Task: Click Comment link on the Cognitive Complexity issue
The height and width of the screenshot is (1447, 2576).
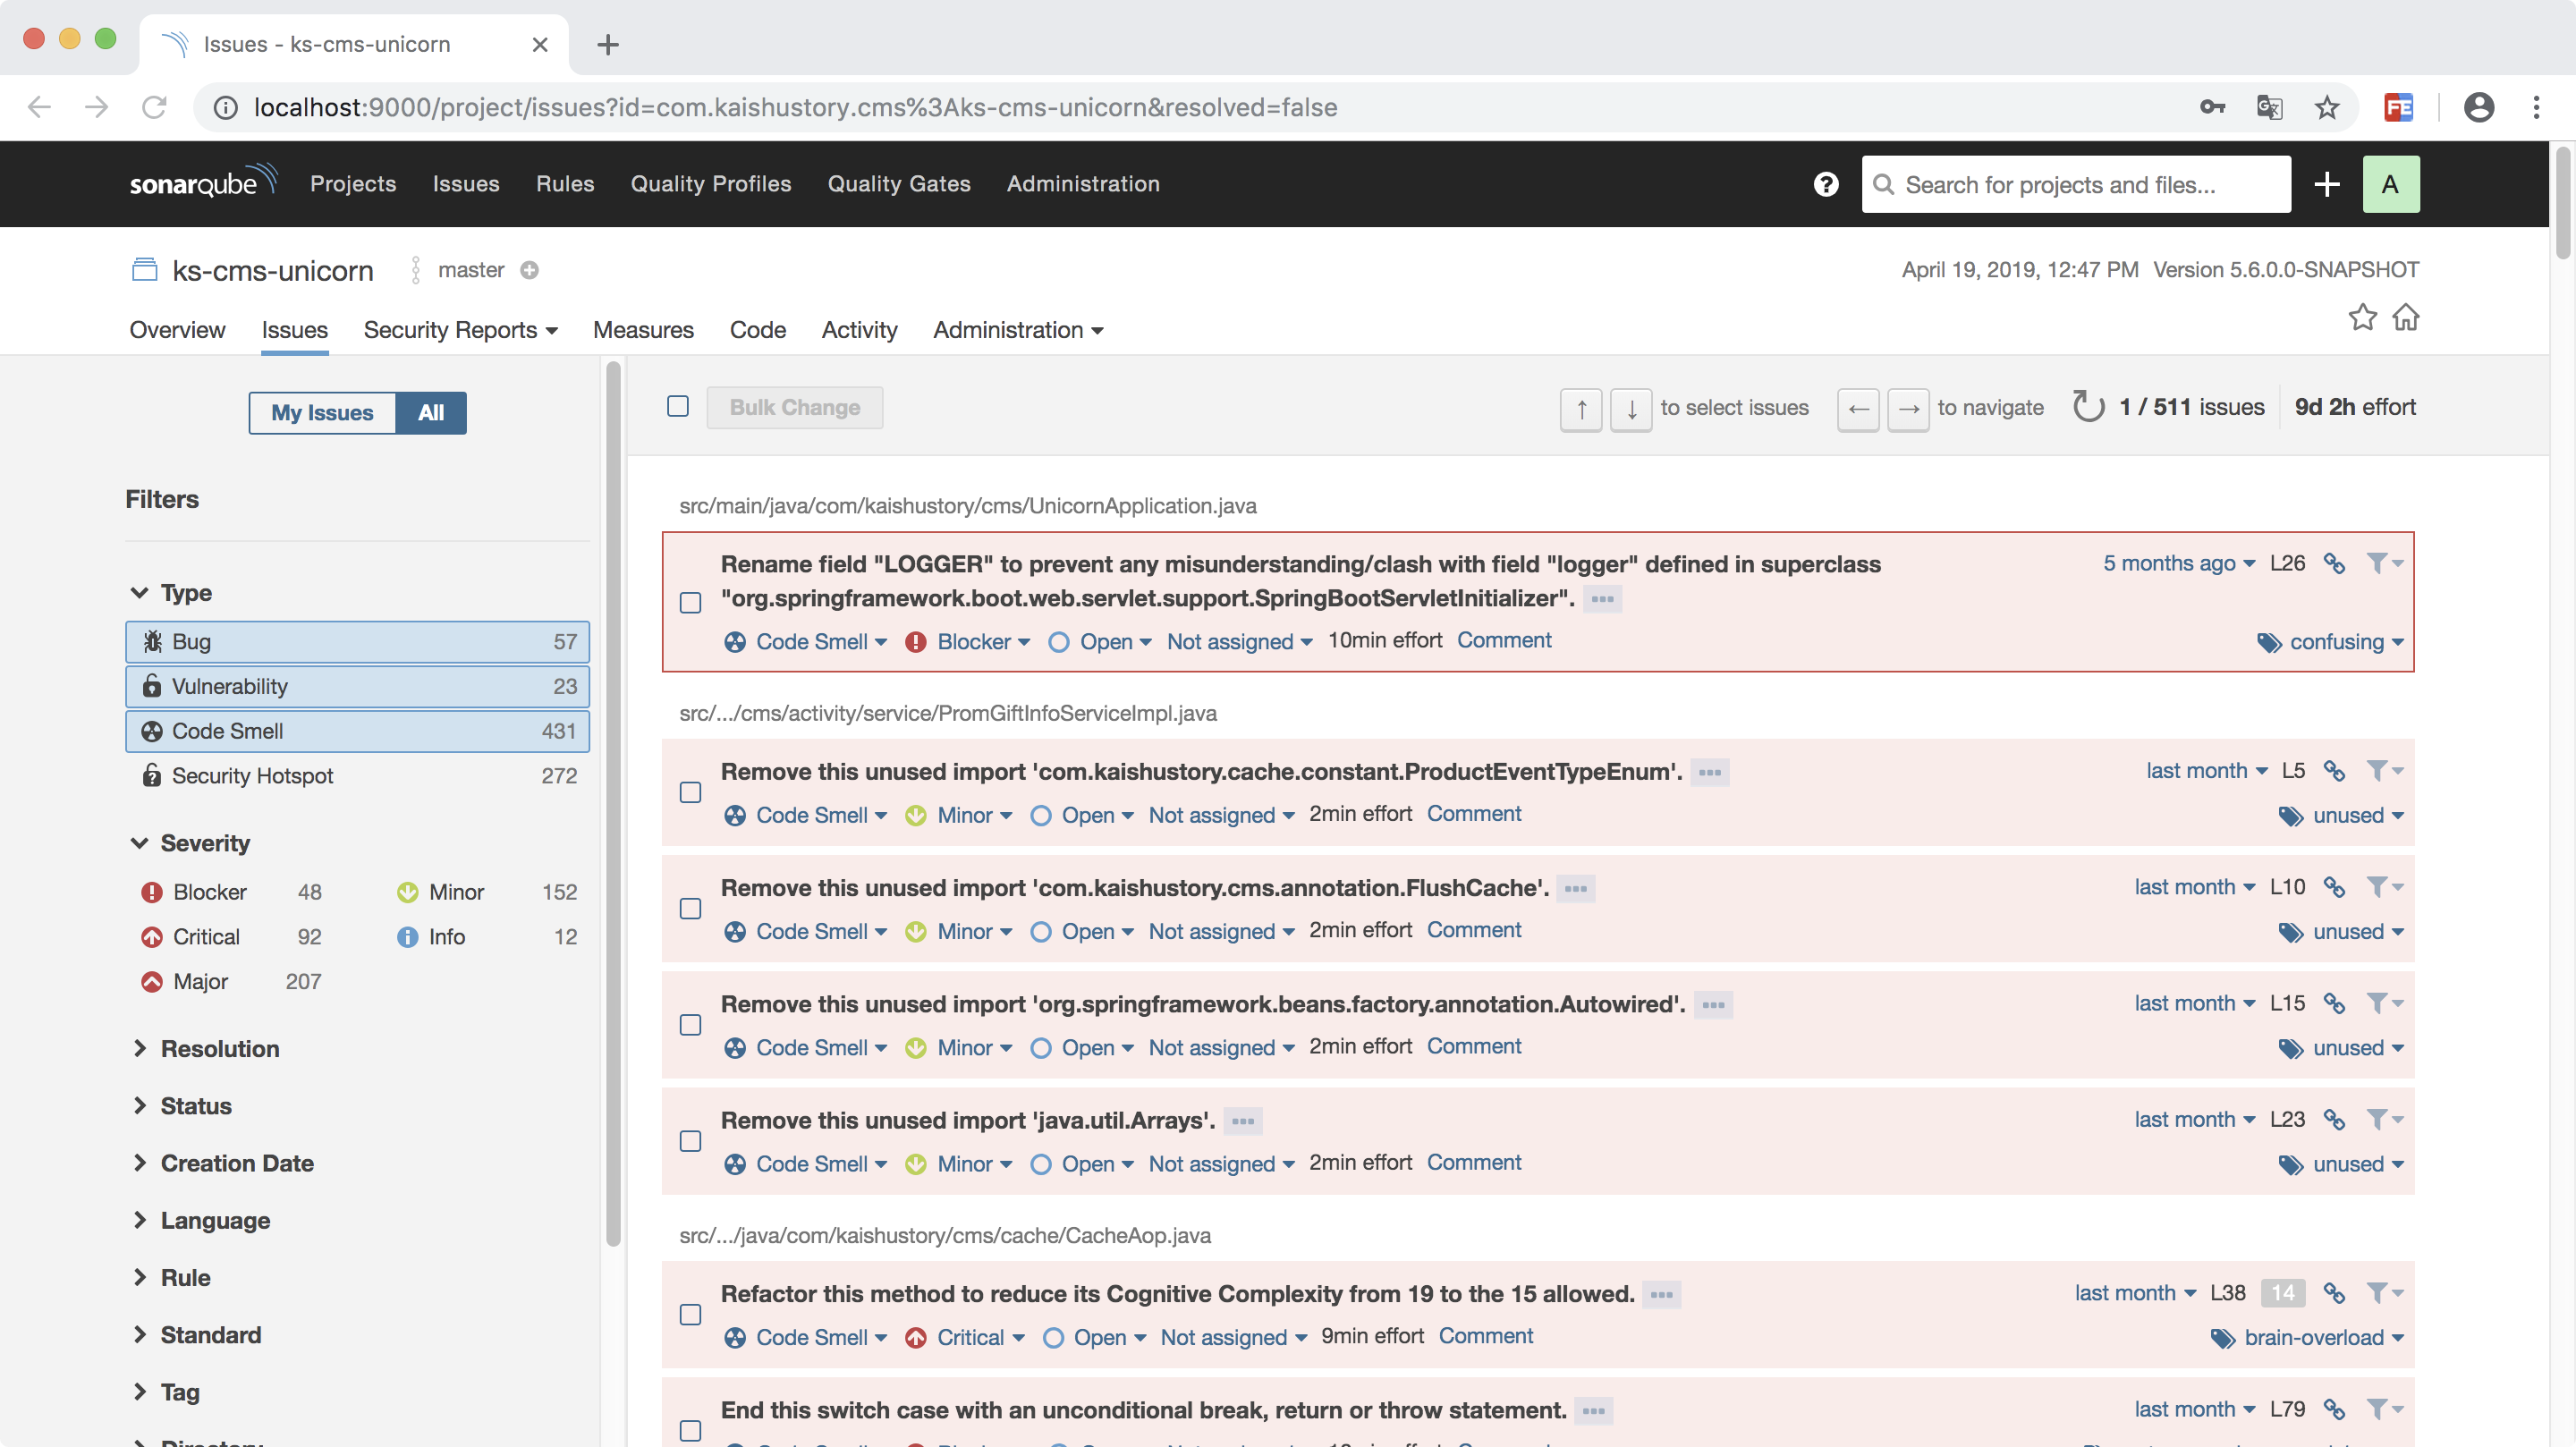Action: [1485, 1336]
